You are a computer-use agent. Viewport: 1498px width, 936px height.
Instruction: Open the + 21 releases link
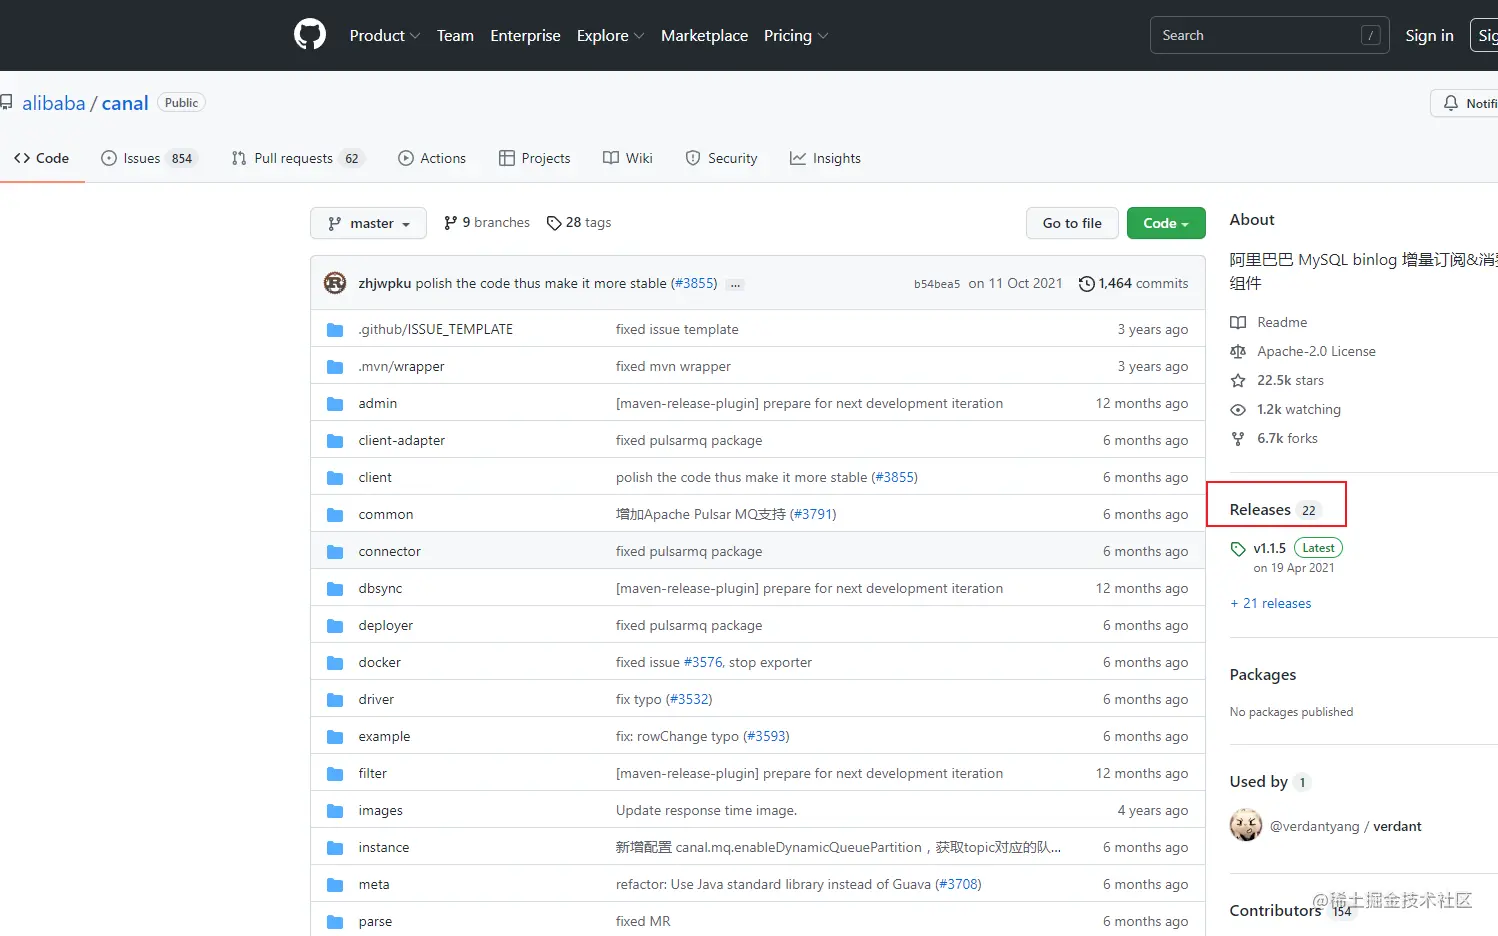[1270, 603]
